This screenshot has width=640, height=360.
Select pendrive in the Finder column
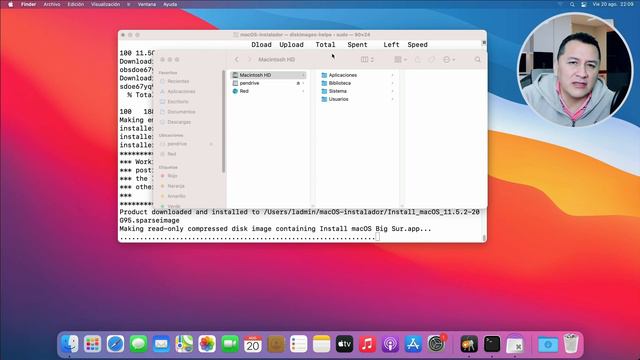tap(269, 83)
